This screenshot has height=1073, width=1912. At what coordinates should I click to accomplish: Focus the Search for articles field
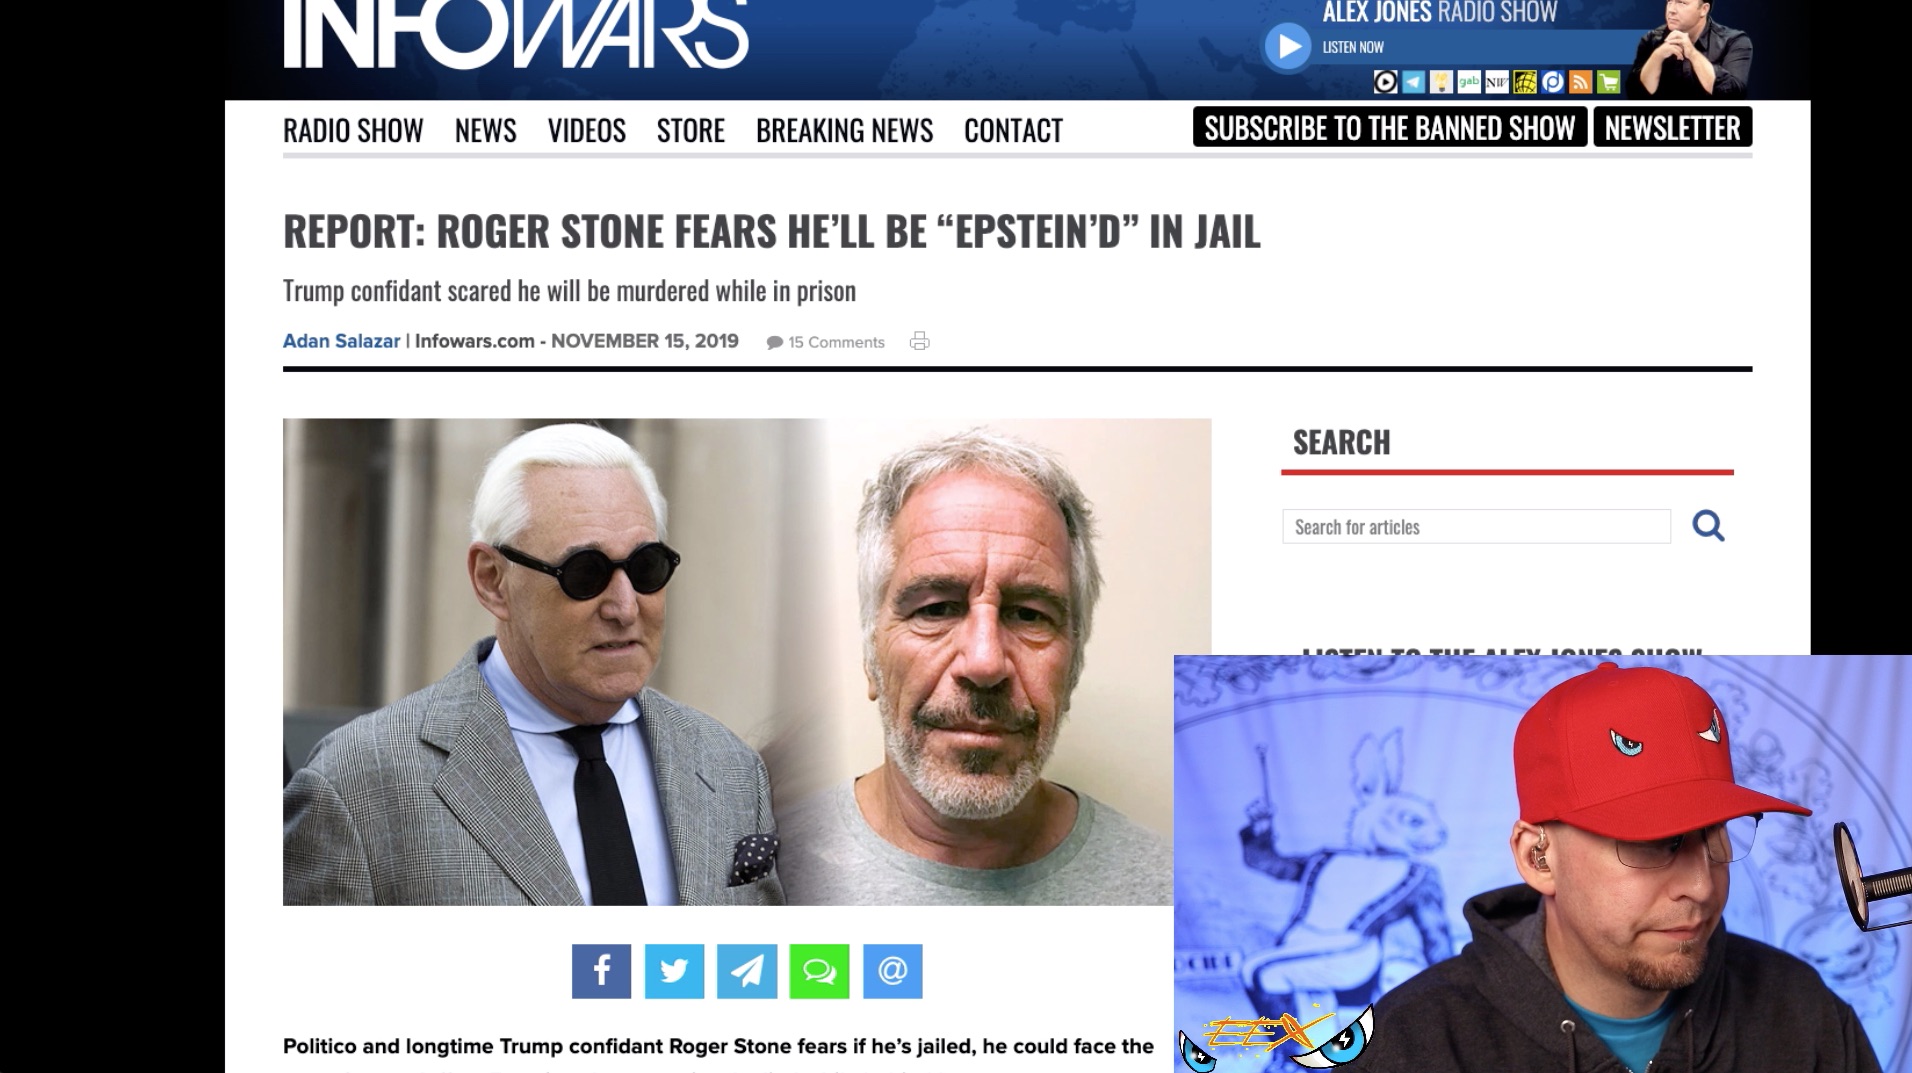pyautogui.click(x=1476, y=526)
